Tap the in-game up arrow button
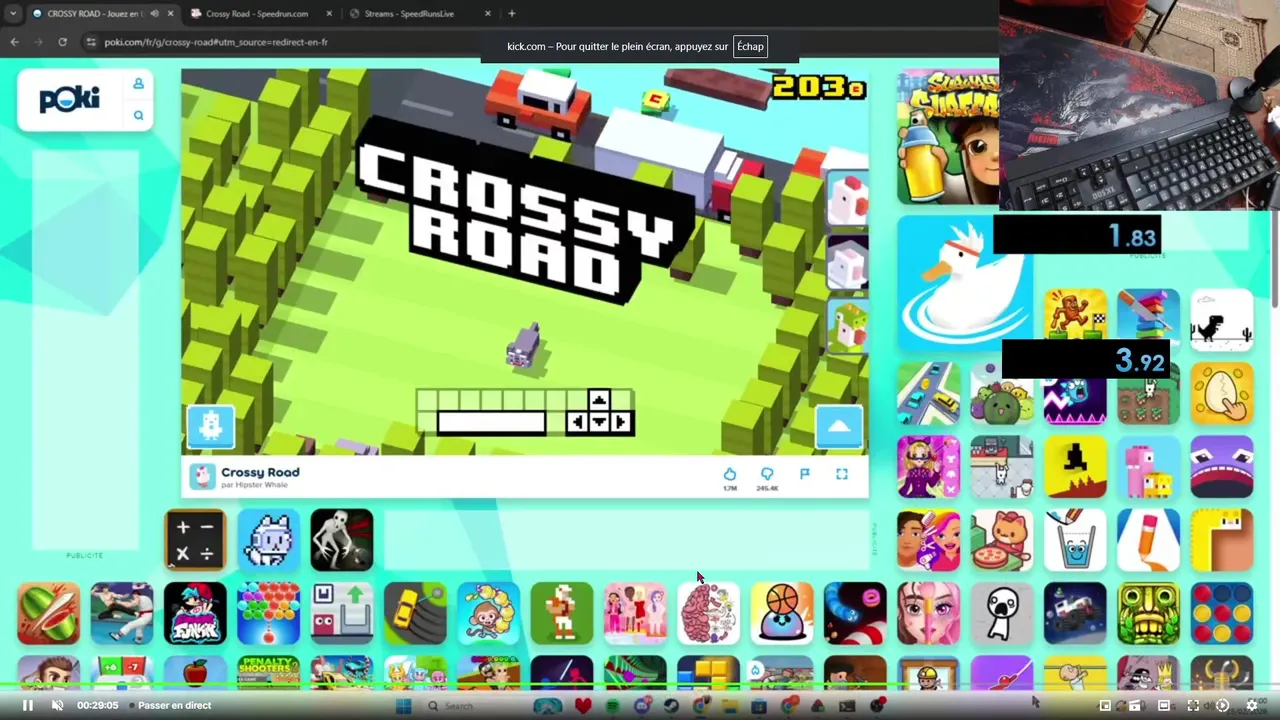 tap(839, 426)
